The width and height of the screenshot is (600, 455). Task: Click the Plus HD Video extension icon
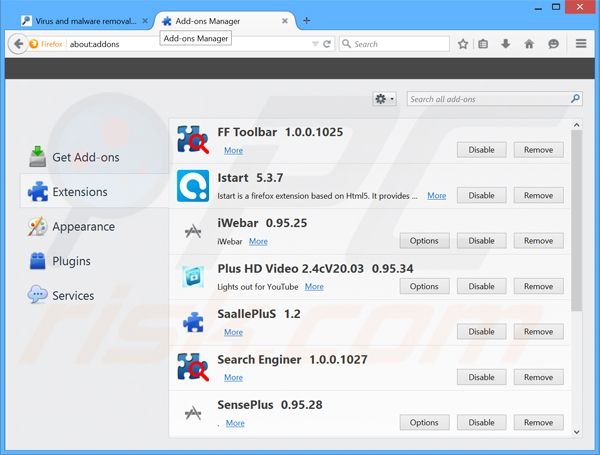[193, 276]
